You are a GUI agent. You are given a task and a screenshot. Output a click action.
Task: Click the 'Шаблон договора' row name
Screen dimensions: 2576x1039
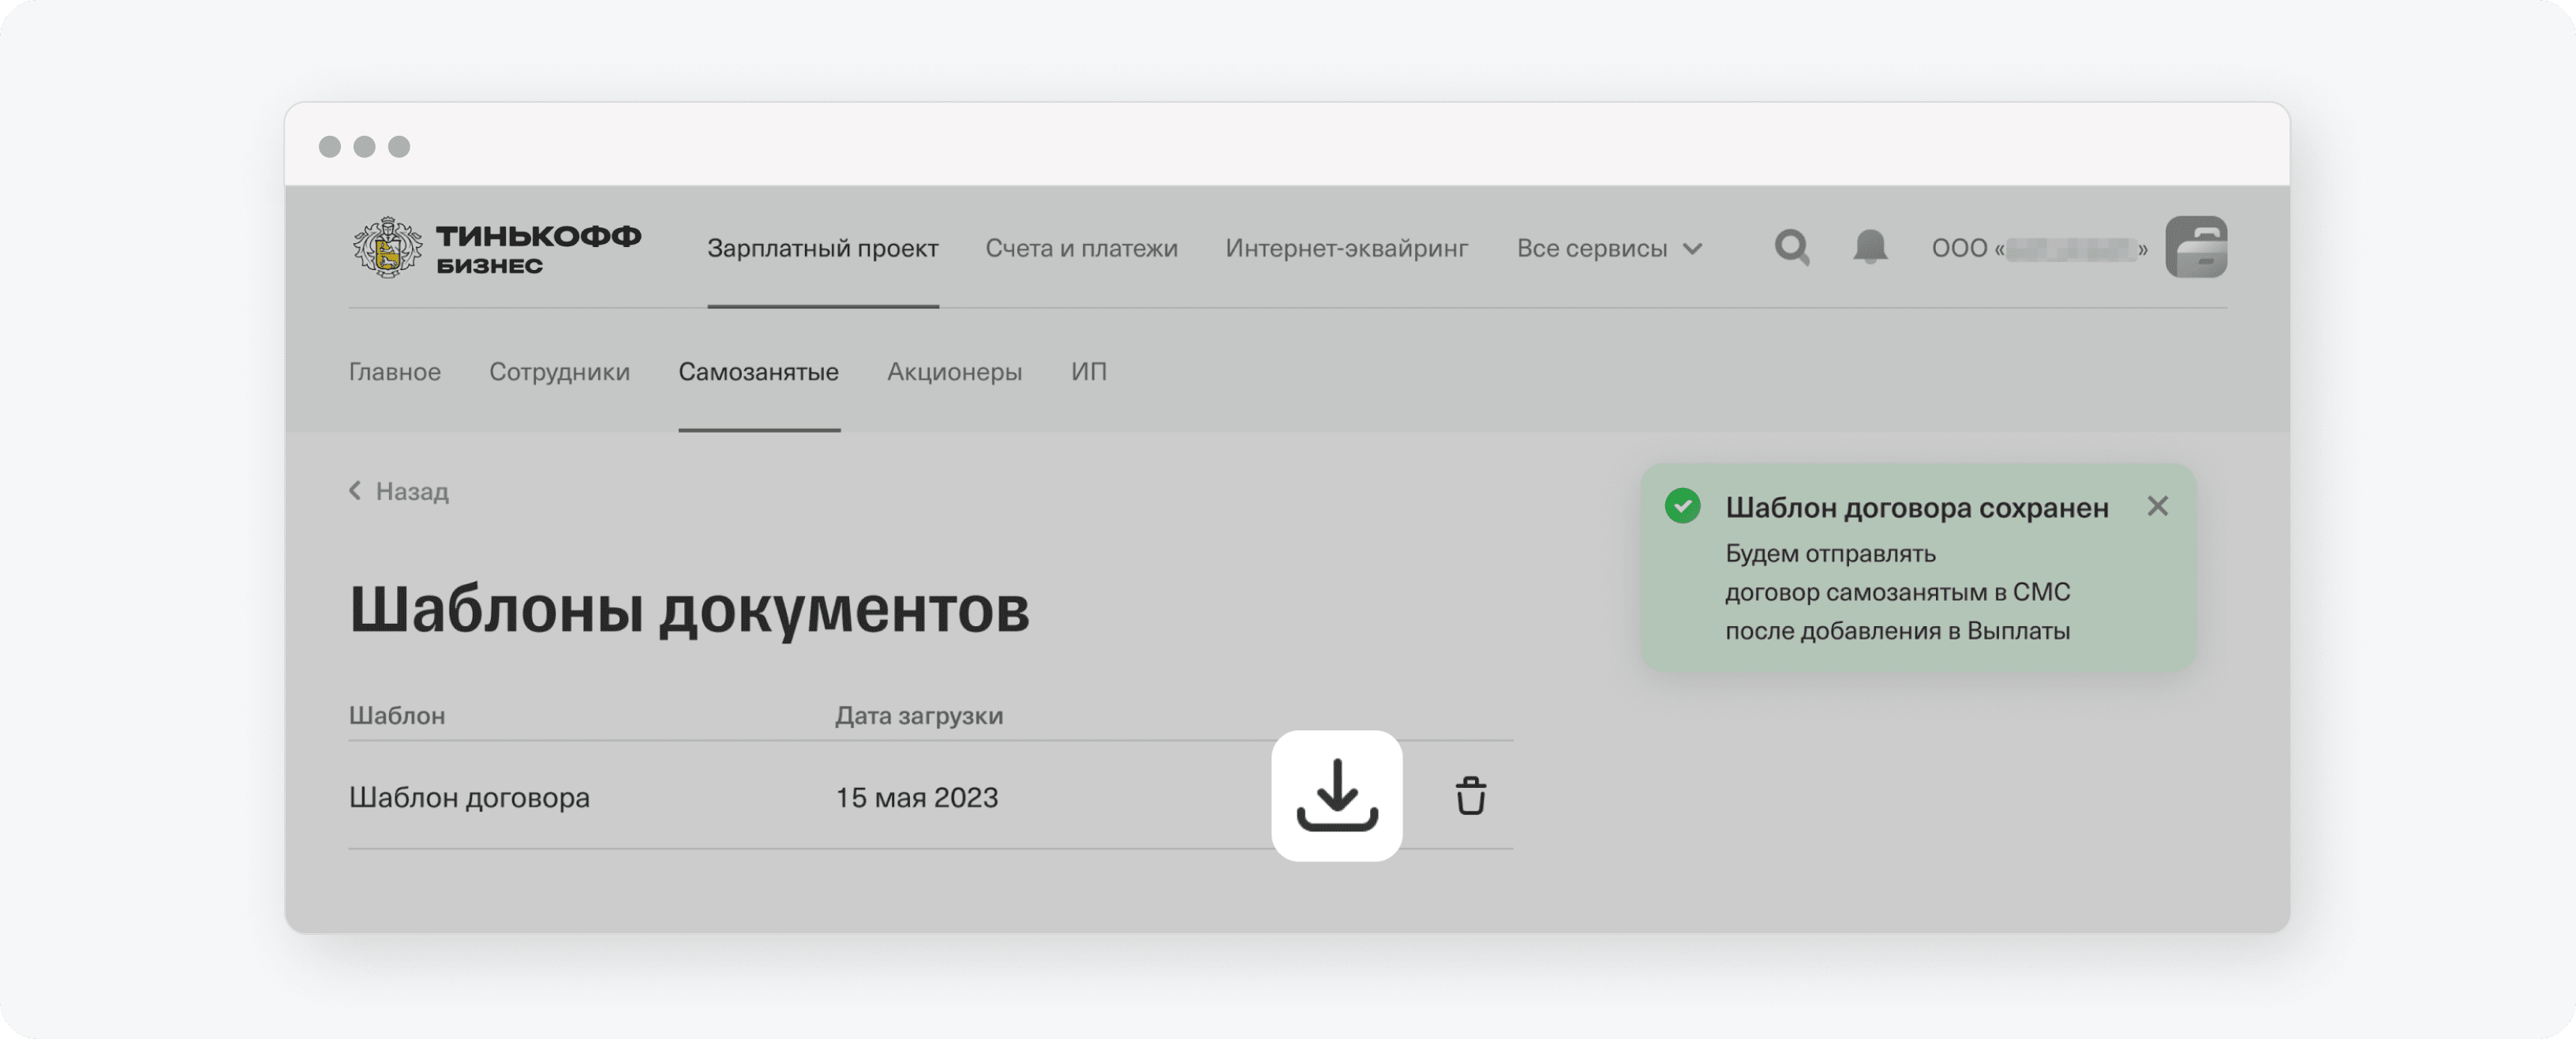[x=469, y=797]
